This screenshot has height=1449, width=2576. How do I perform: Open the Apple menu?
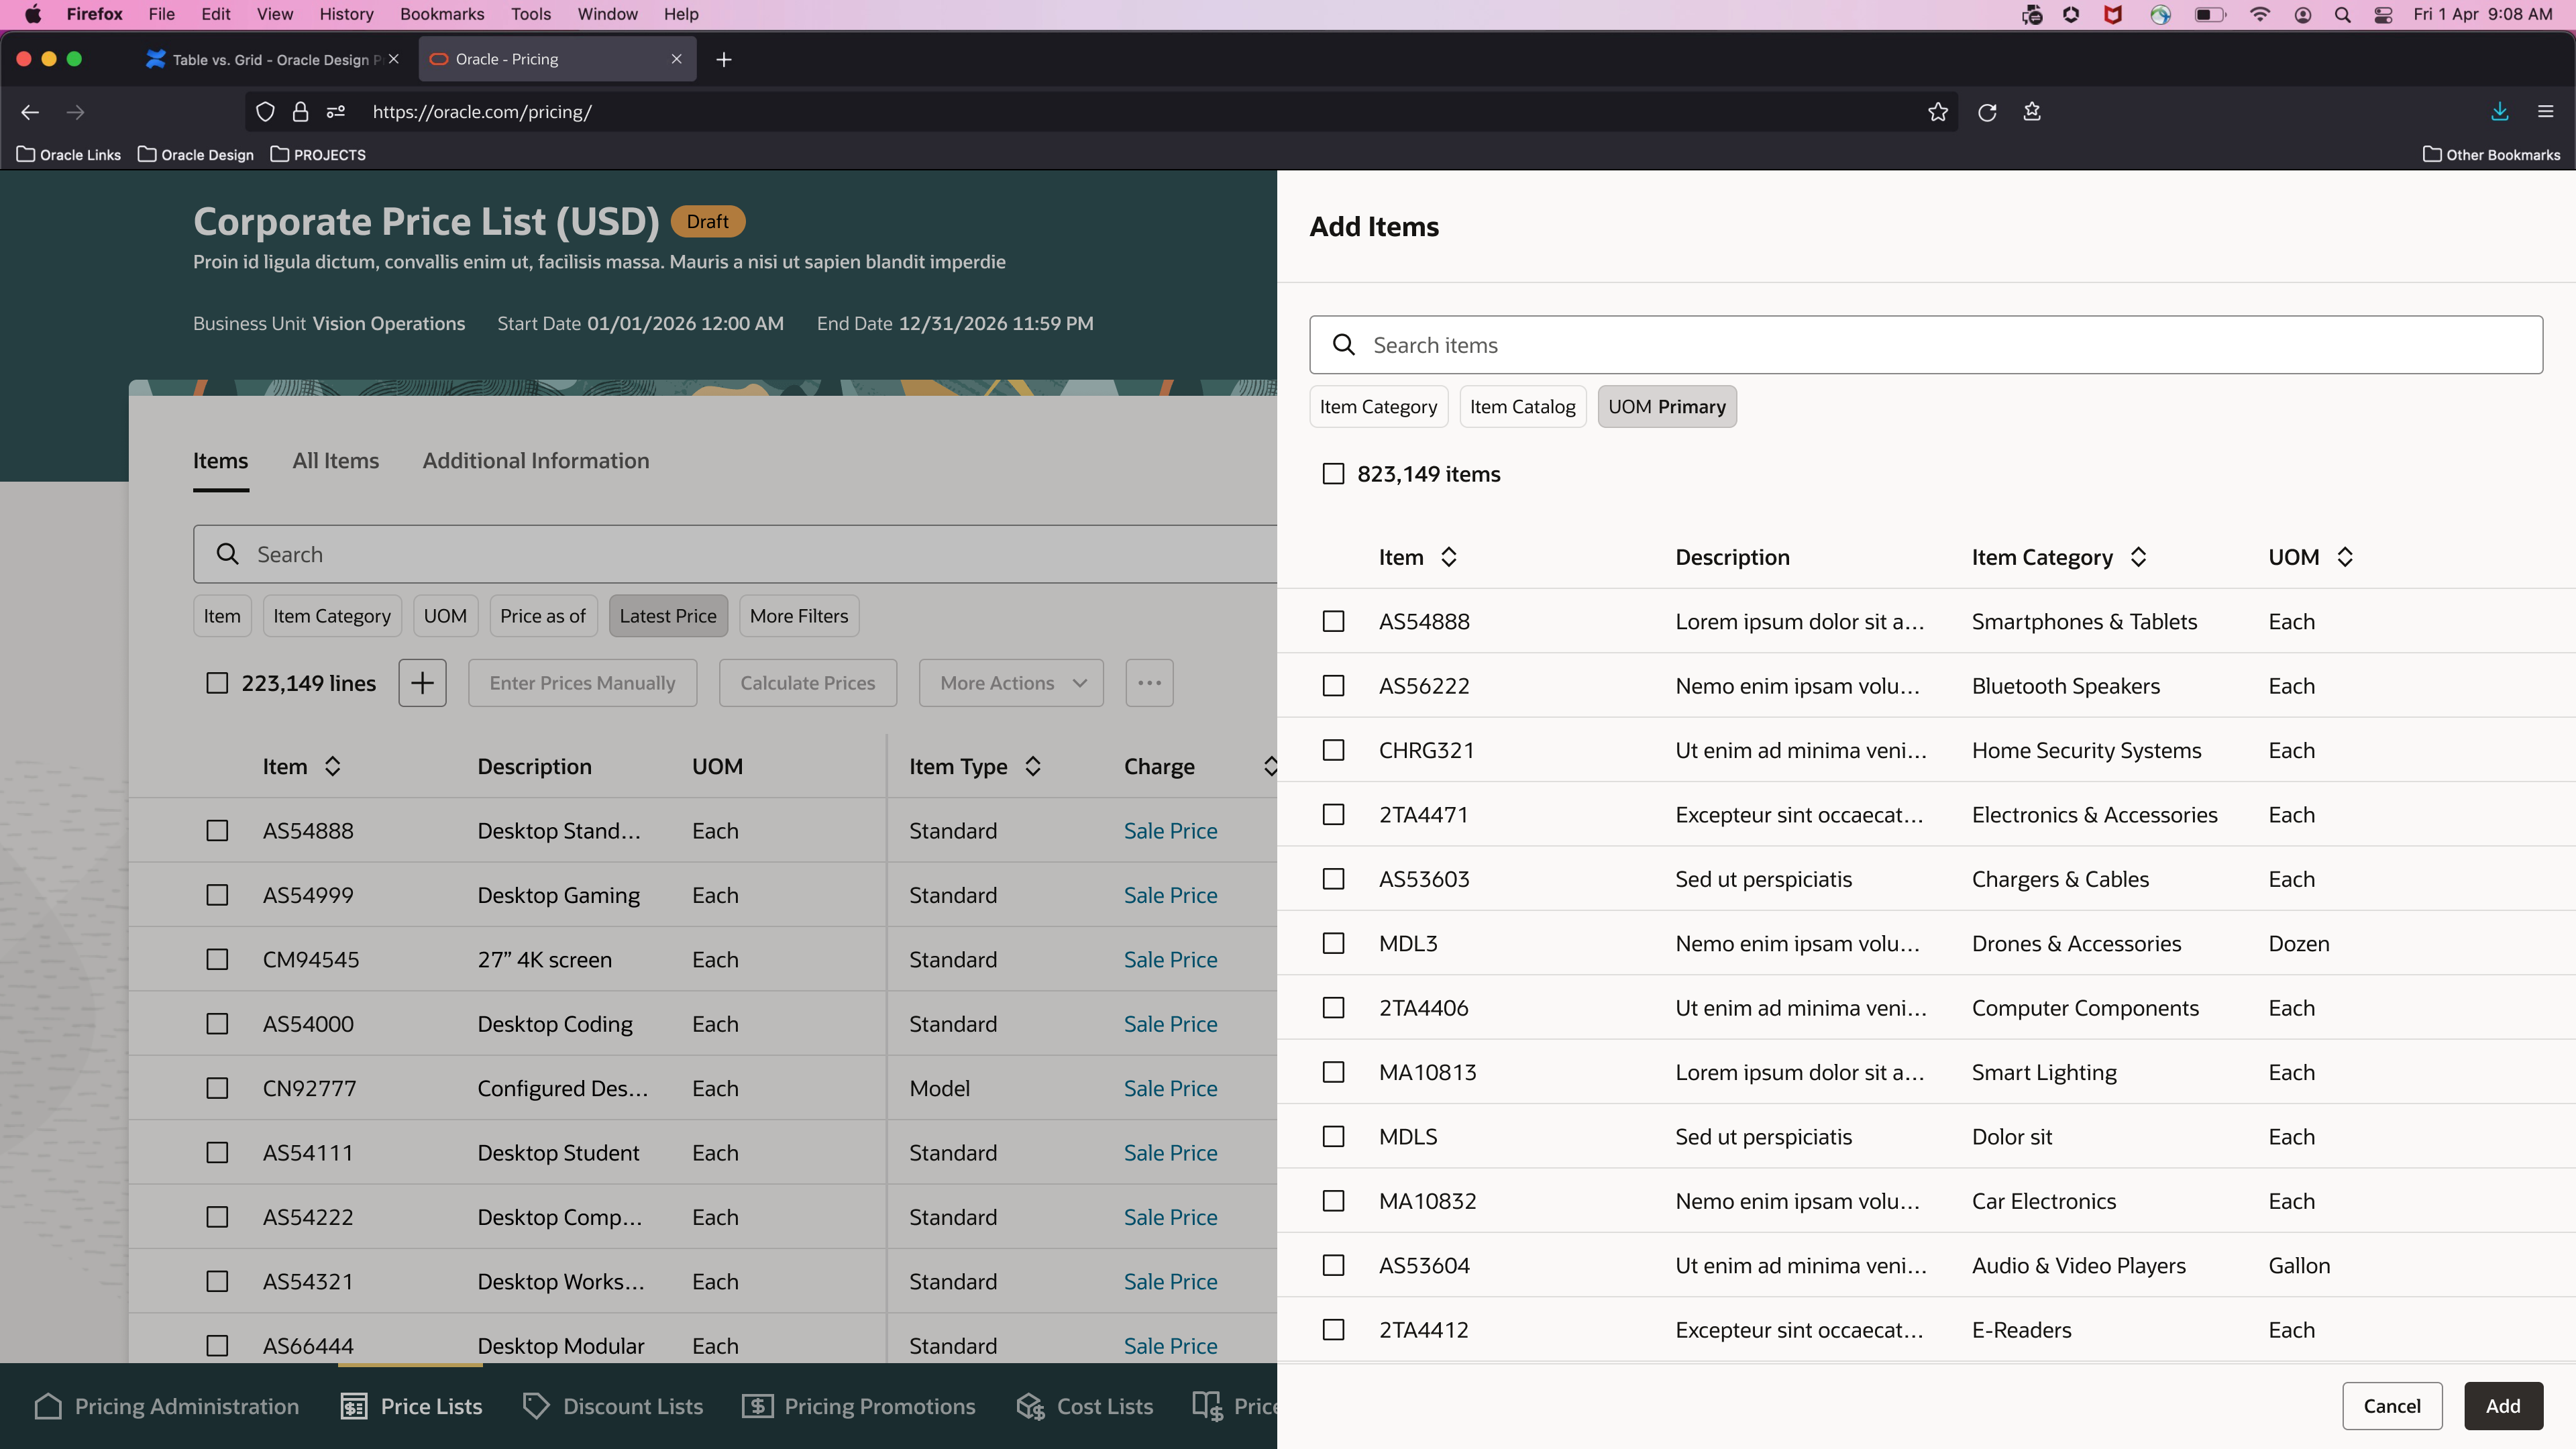(x=33, y=14)
